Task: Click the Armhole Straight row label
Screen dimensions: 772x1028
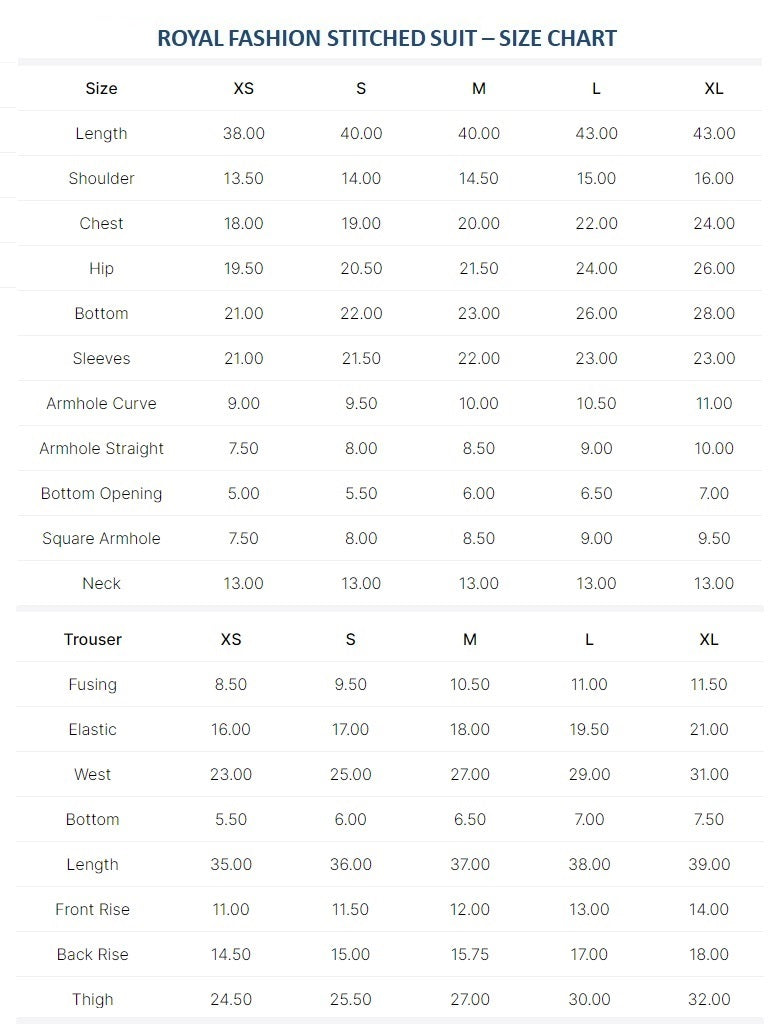Action: tap(101, 448)
